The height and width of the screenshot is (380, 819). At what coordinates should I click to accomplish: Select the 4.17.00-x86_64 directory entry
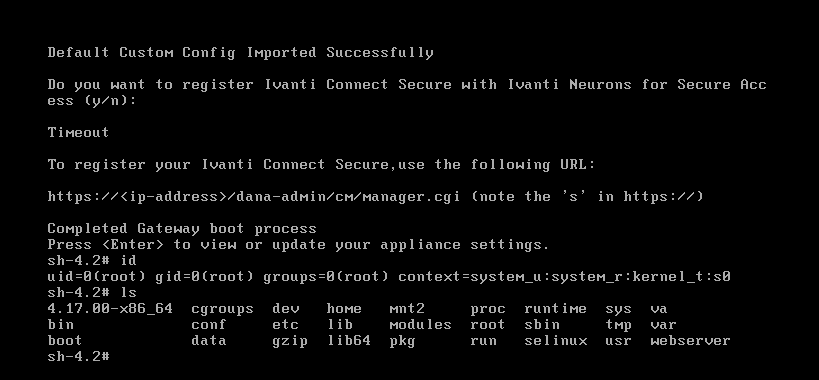pyautogui.click(x=110, y=309)
